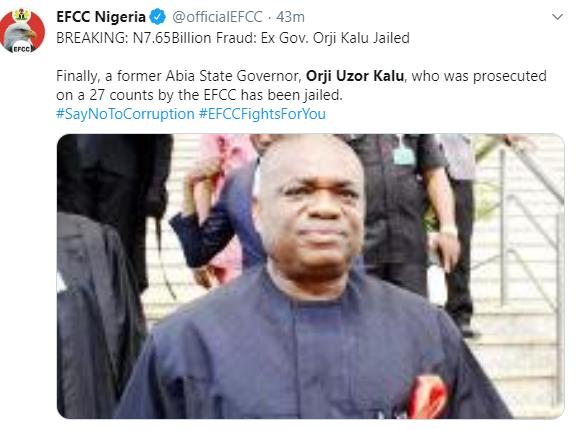Click the coat of arms atop the avatar
The width and height of the screenshot is (577, 430).
click(x=22, y=15)
